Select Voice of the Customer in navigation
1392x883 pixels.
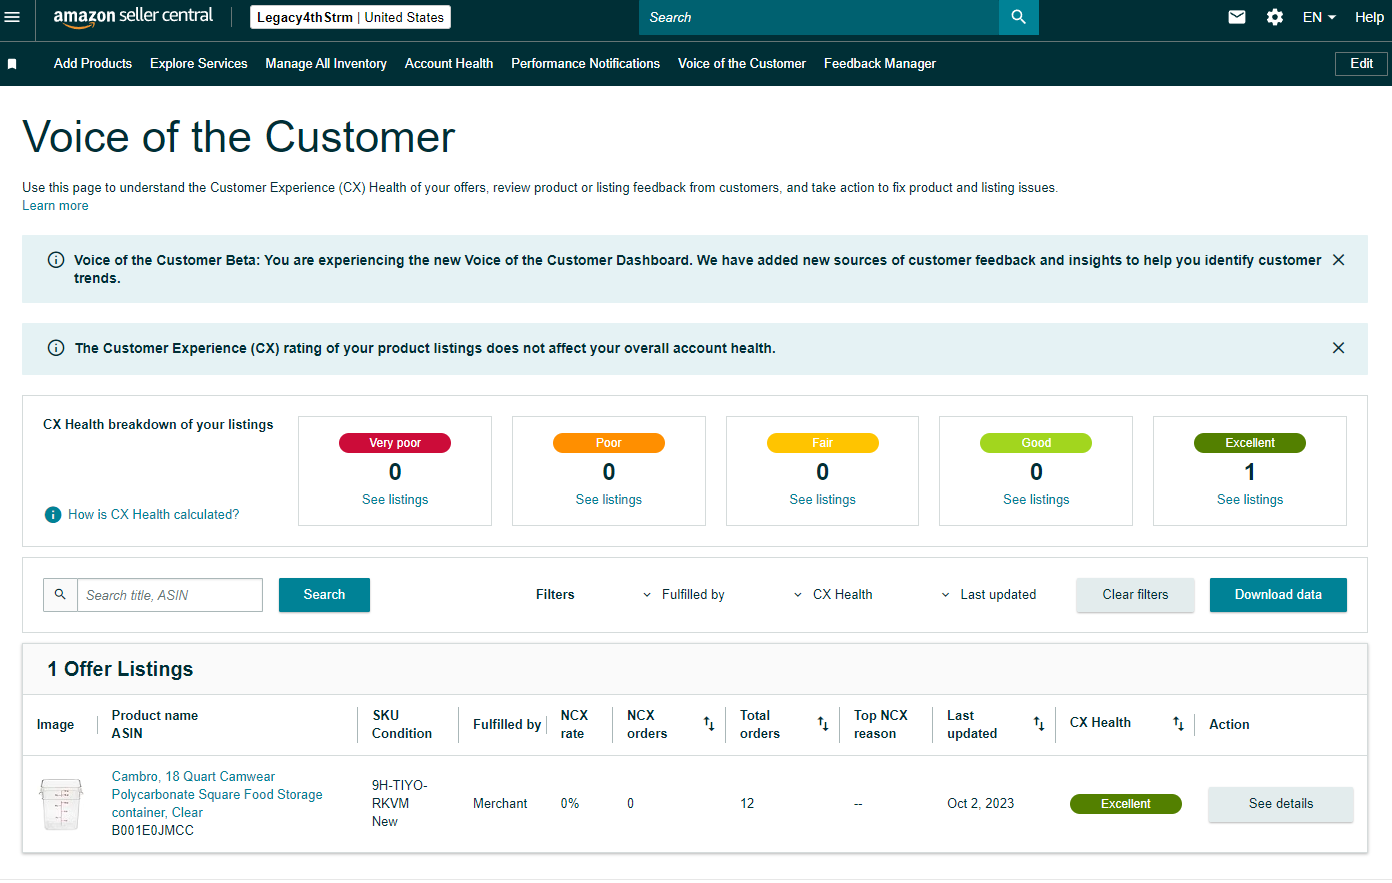tap(742, 64)
